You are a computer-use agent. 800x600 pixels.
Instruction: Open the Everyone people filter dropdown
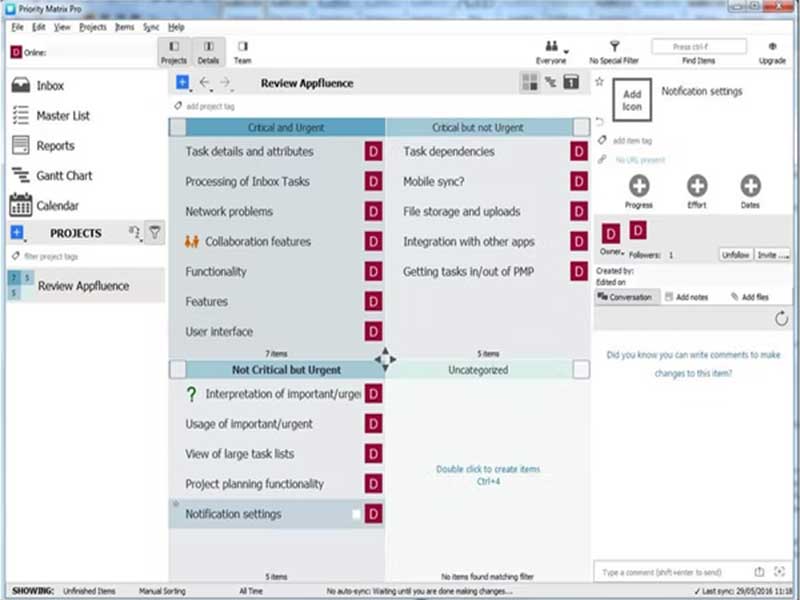coord(552,52)
